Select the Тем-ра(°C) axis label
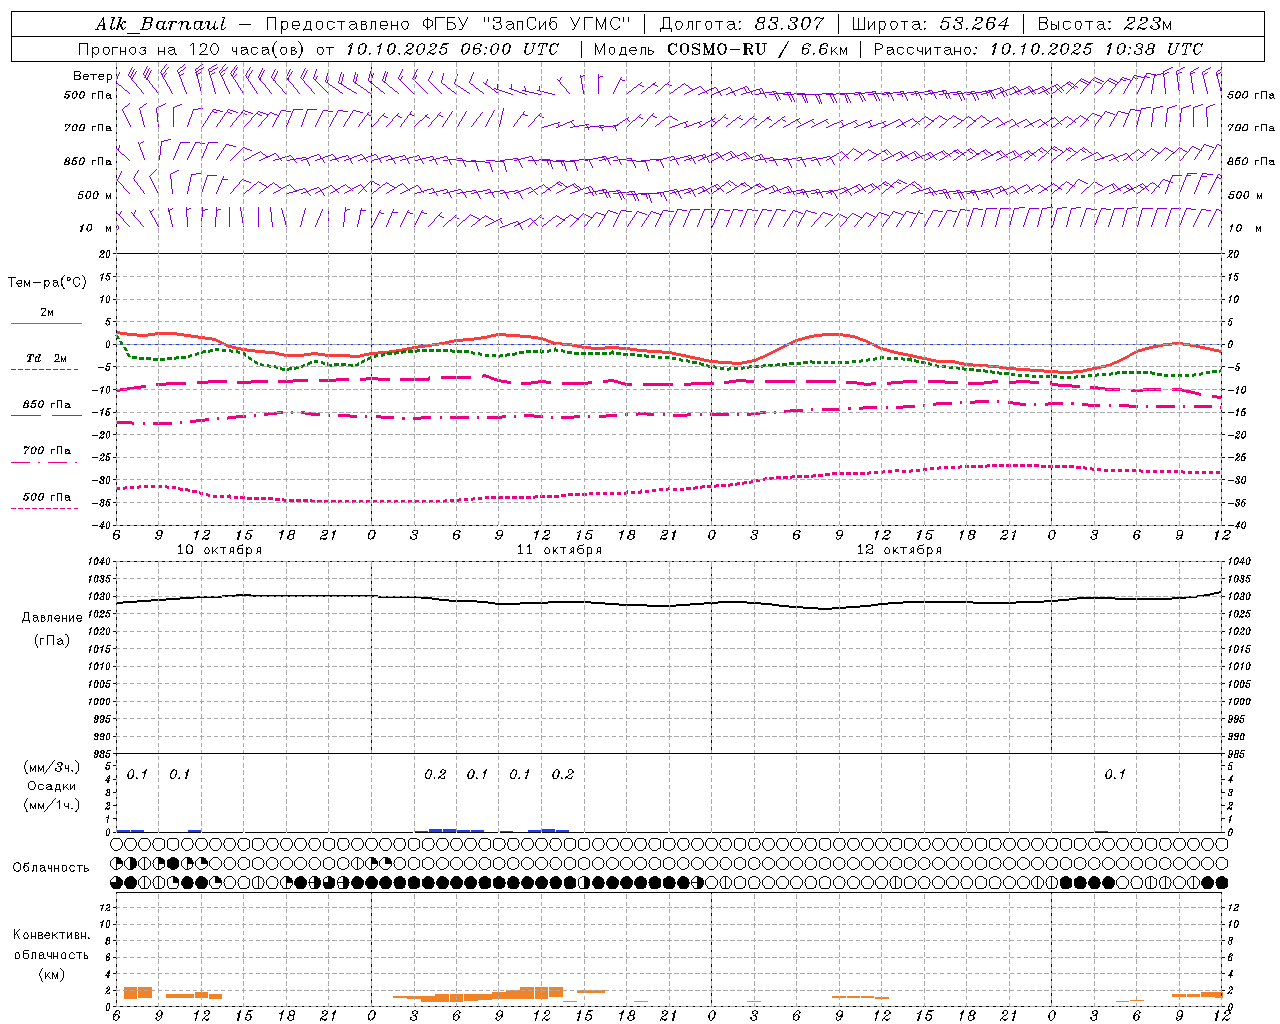The width and height of the screenshot is (1280, 1024). [x=47, y=283]
